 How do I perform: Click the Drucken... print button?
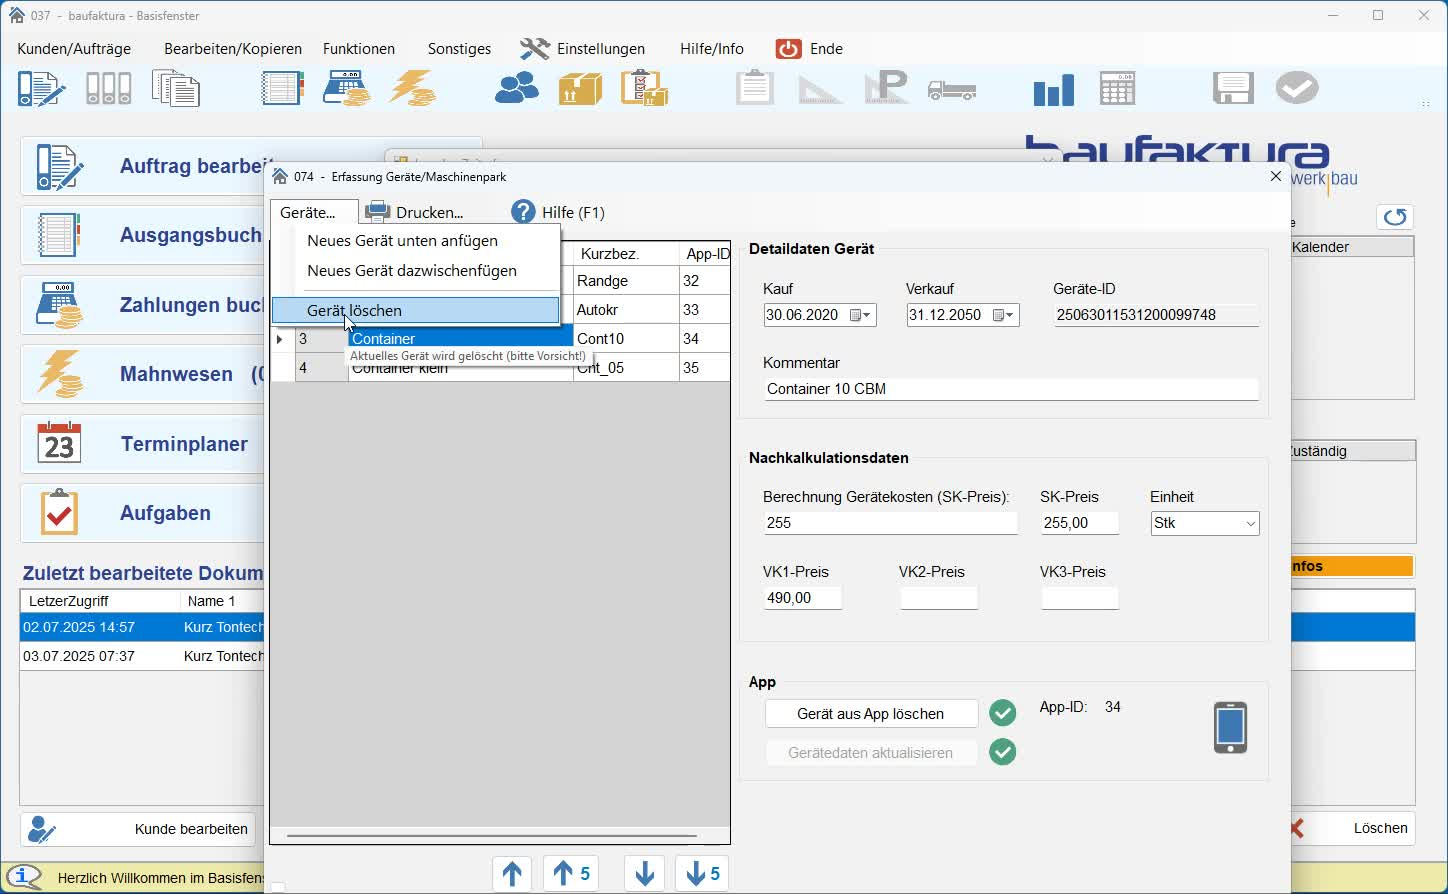[415, 212]
